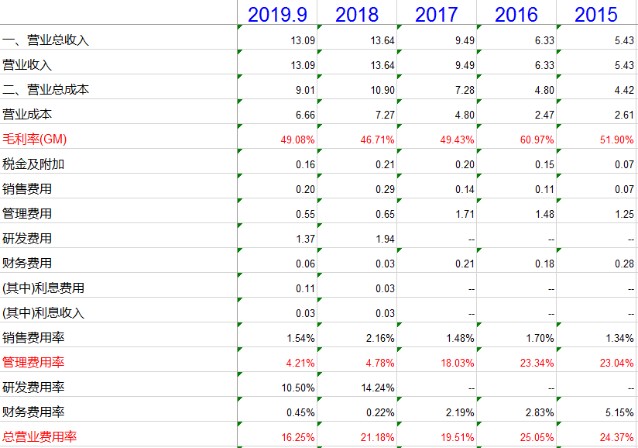The width and height of the screenshot is (638, 448).
Task: Select the 2015 column header cell
Action: 597,14
